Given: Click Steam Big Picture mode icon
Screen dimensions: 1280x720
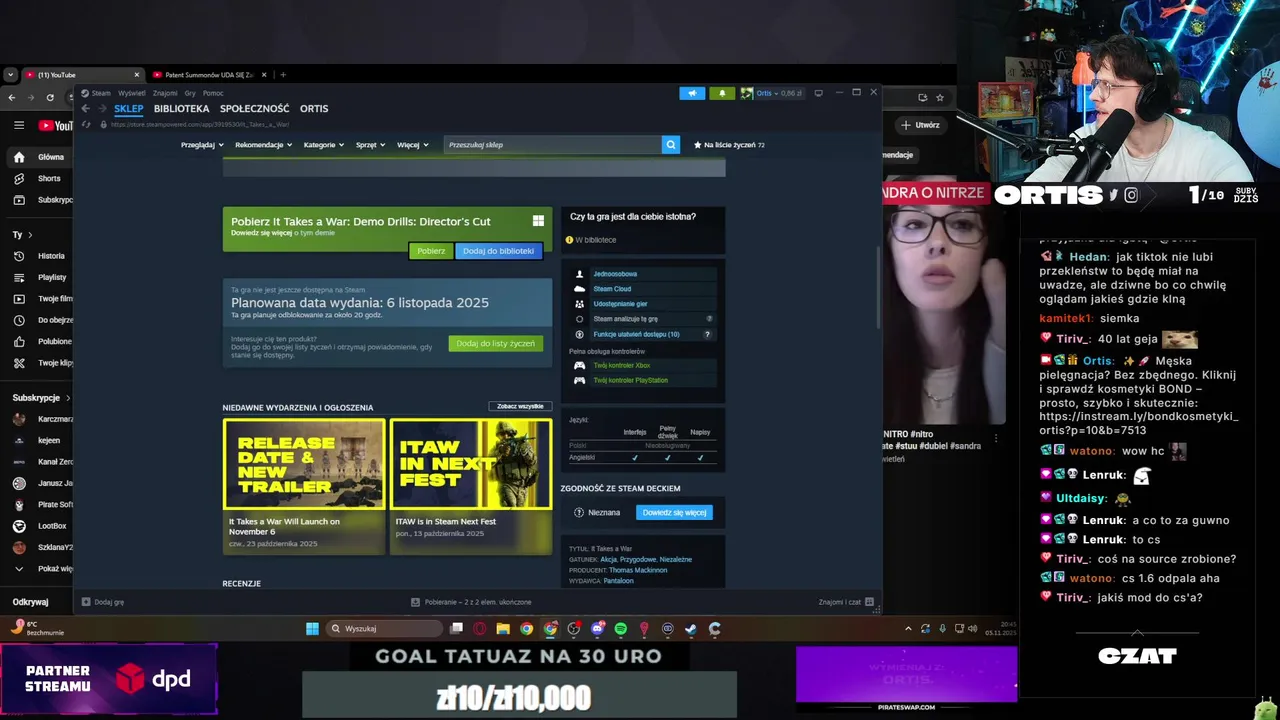Looking at the screenshot, I should (818, 93).
